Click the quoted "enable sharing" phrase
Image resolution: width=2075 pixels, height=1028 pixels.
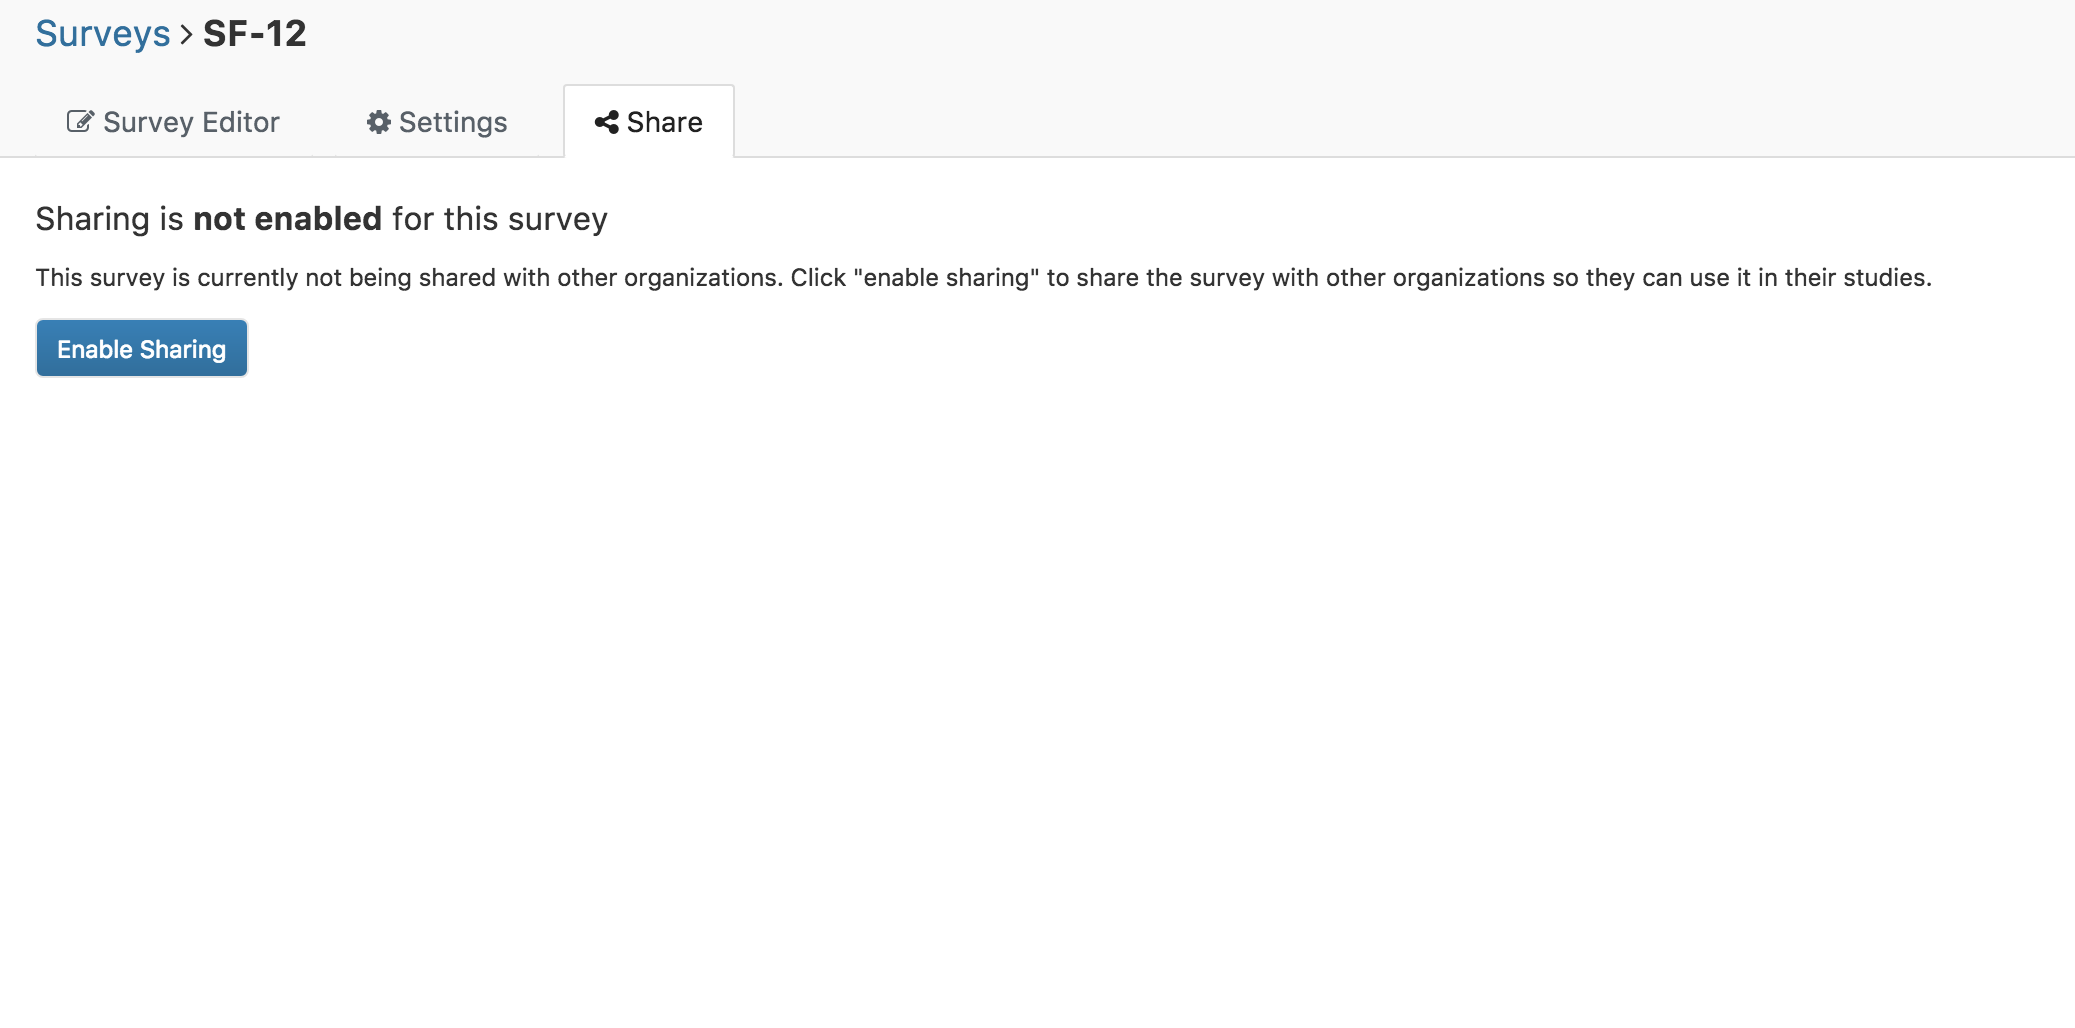point(946,278)
